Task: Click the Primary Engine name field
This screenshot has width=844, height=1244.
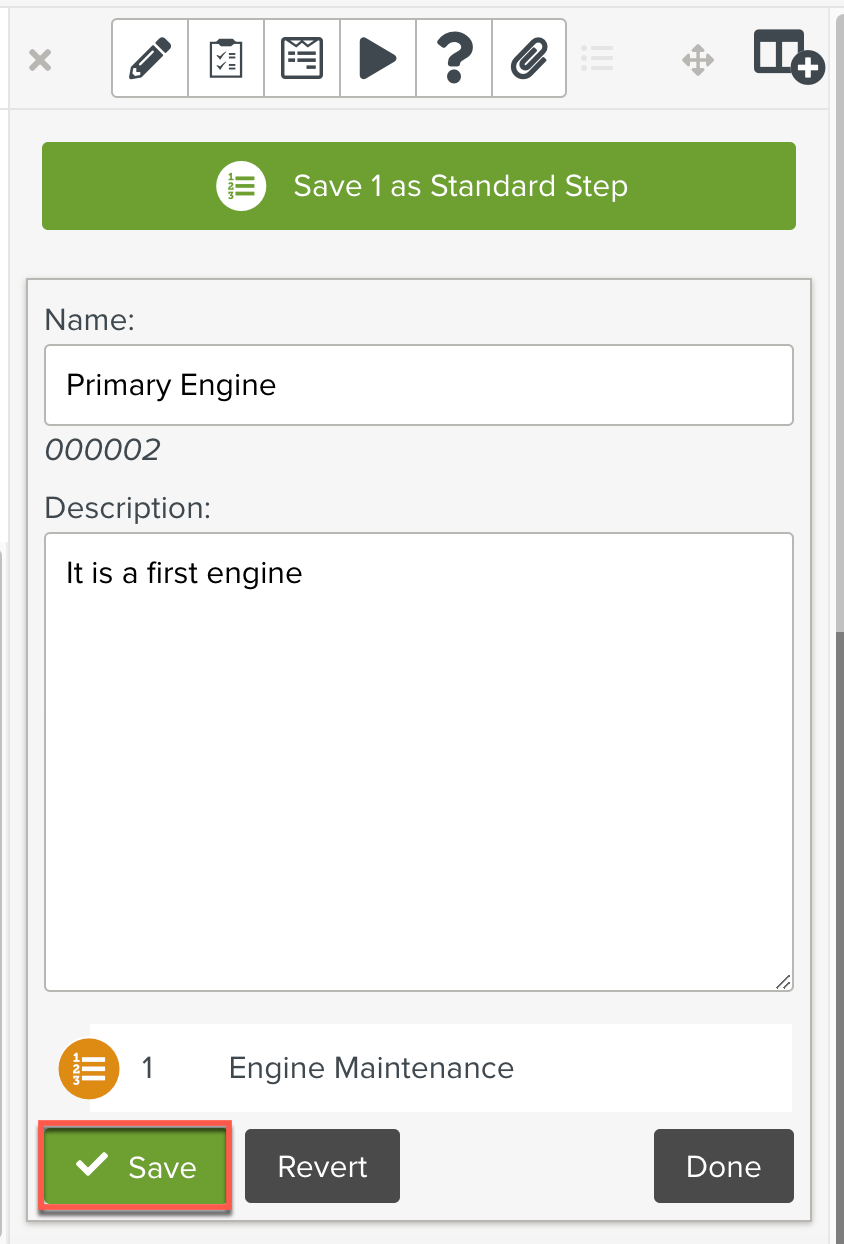Action: click(x=418, y=385)
